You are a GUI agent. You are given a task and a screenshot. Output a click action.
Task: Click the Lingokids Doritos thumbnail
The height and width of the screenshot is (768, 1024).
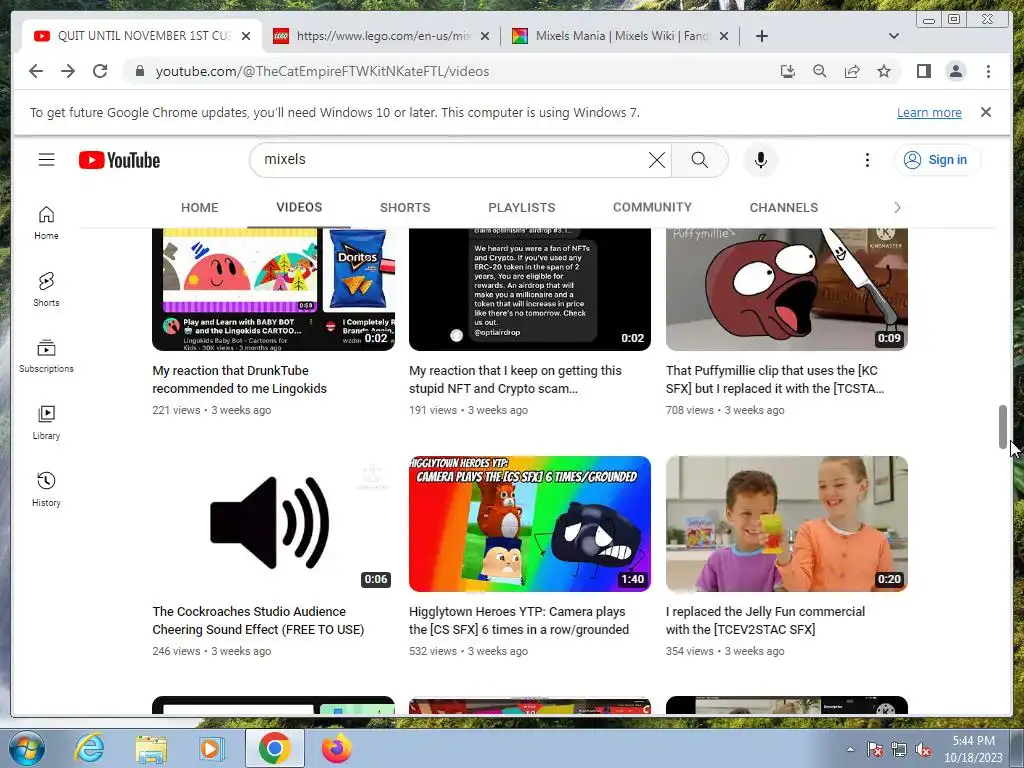[273, 289]
